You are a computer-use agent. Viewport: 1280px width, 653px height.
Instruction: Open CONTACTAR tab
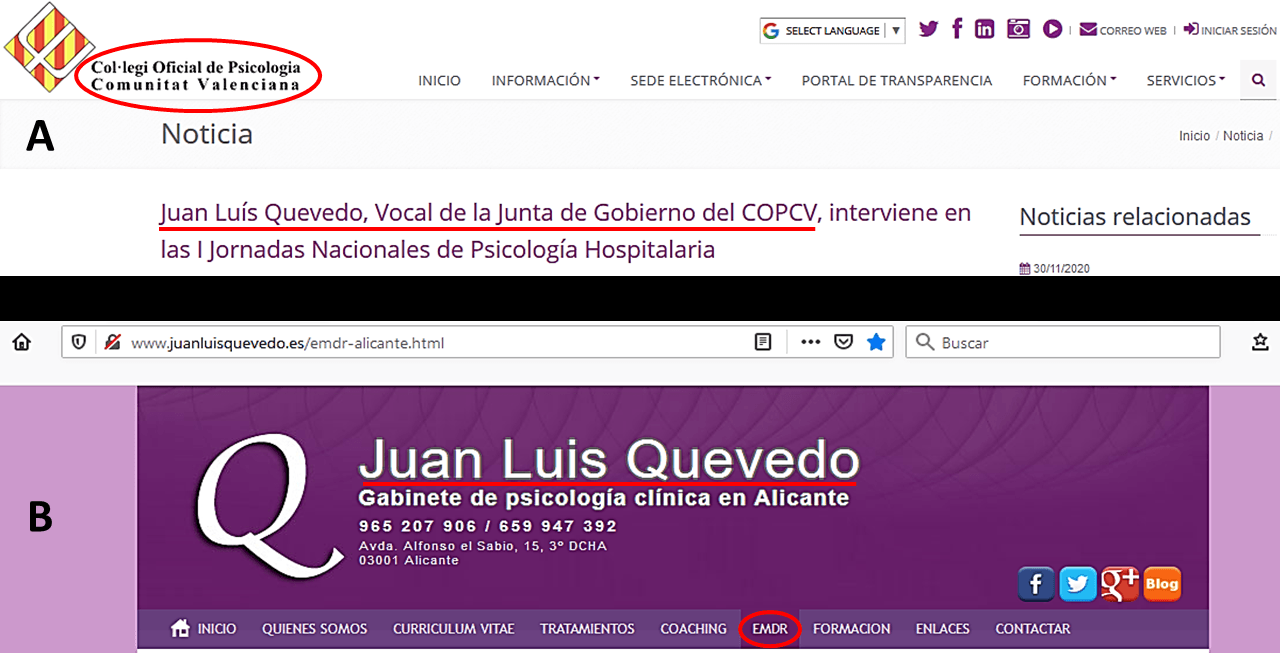tap(1033, 629)
